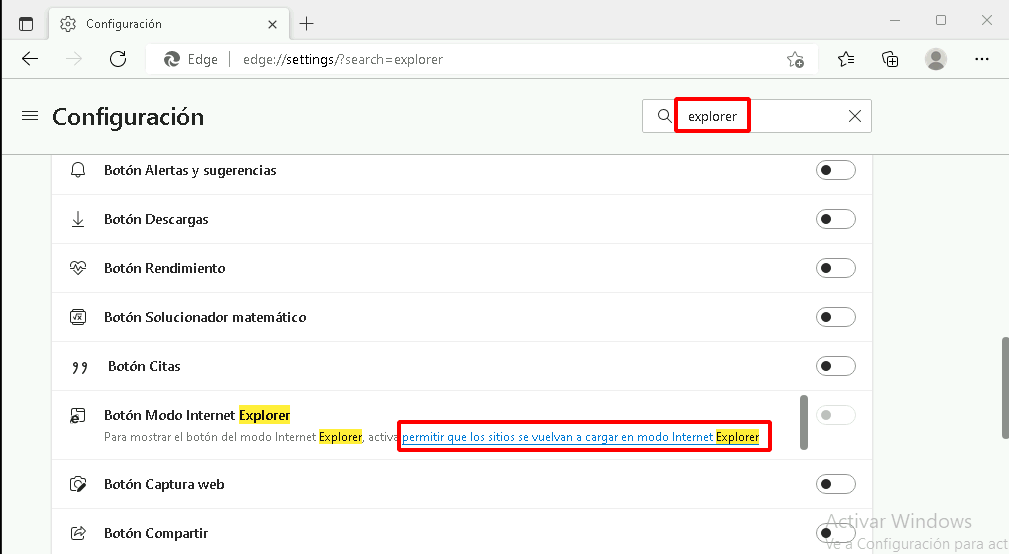This screenshot has height=554, width=1009.
Task: Click the Edge logo in address bar
Action: tap(172, 59)
